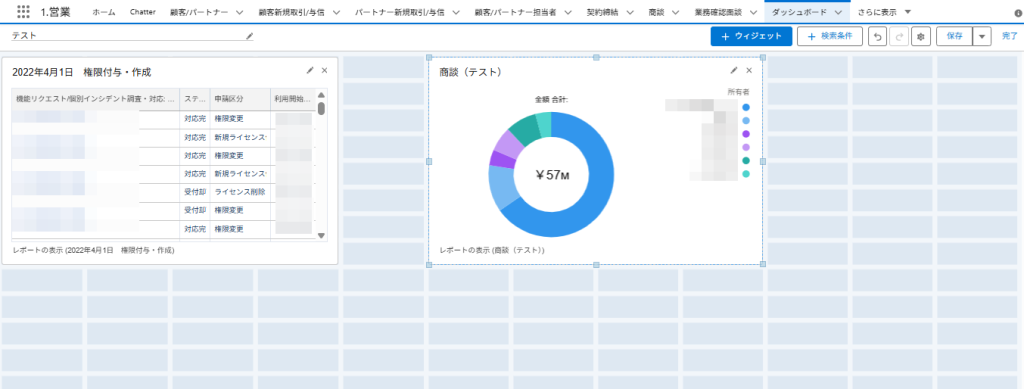
Task: Click the 申請区分 column header
Action: click(x=240, y=99)
